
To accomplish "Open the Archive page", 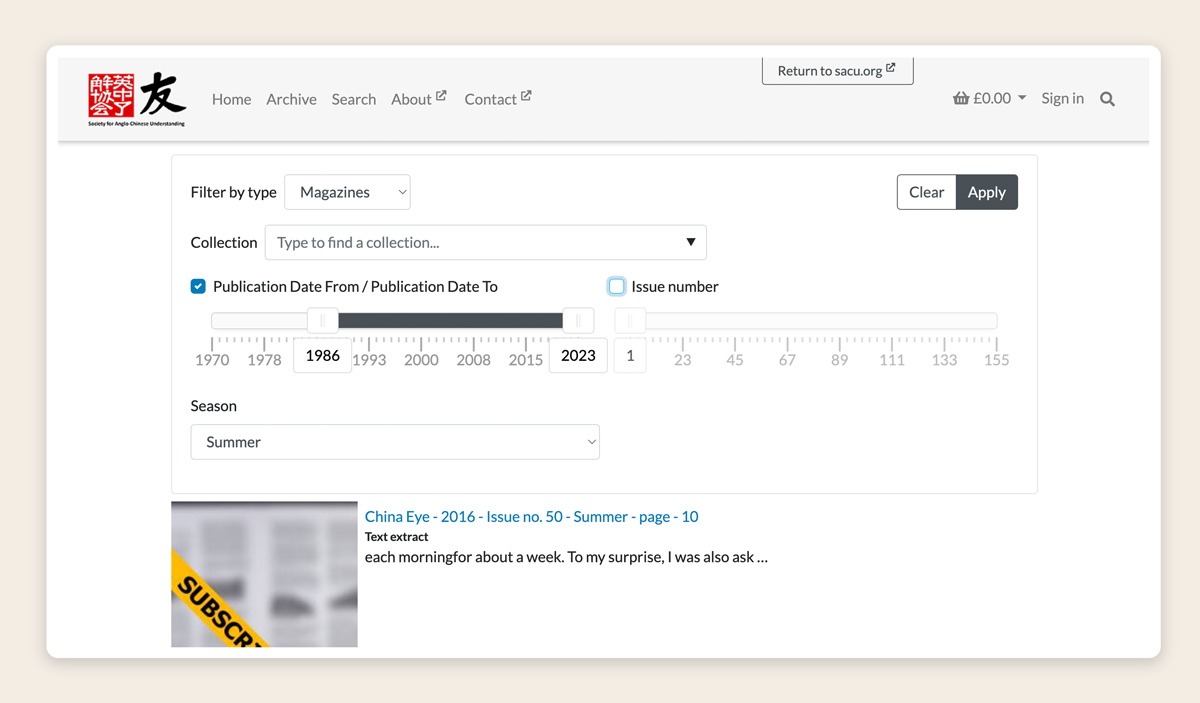I will pyautogui.click(x=291, y=99).
